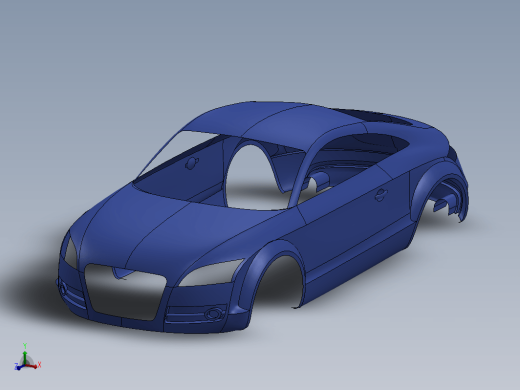Select the round fog light on the bumper

click(212, 313)
